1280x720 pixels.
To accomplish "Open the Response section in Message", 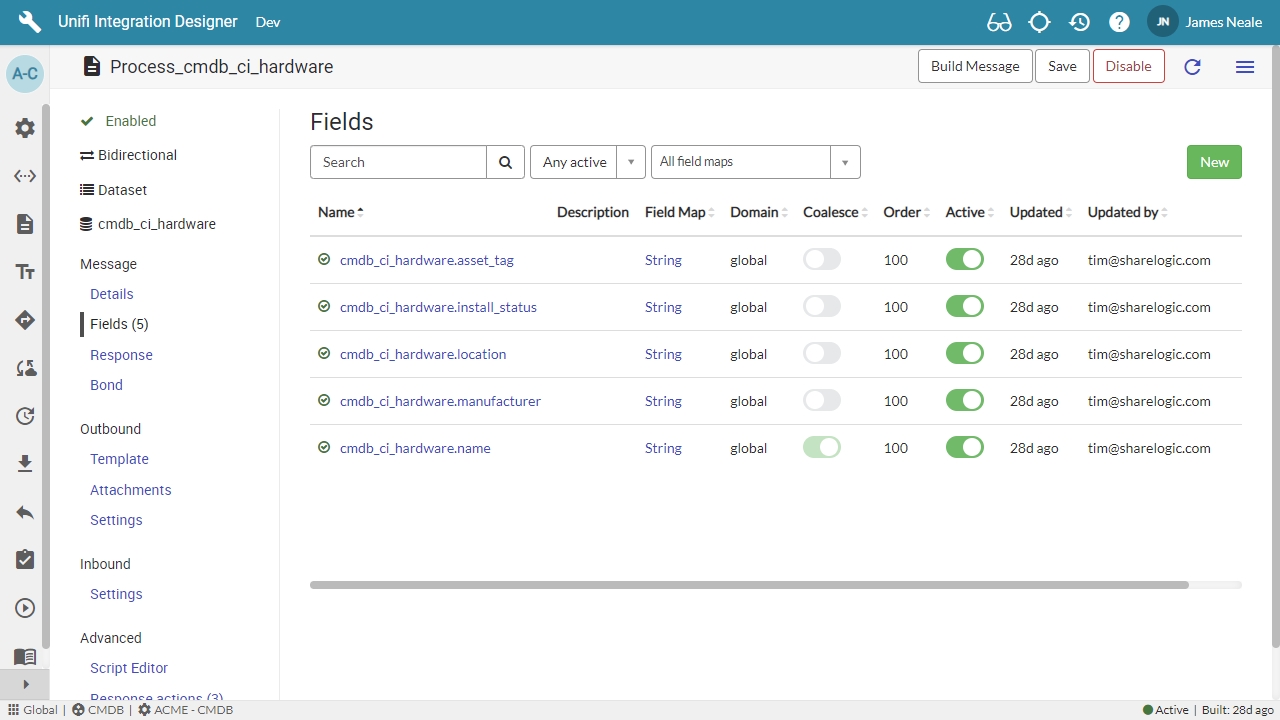I will pos(121,355).
